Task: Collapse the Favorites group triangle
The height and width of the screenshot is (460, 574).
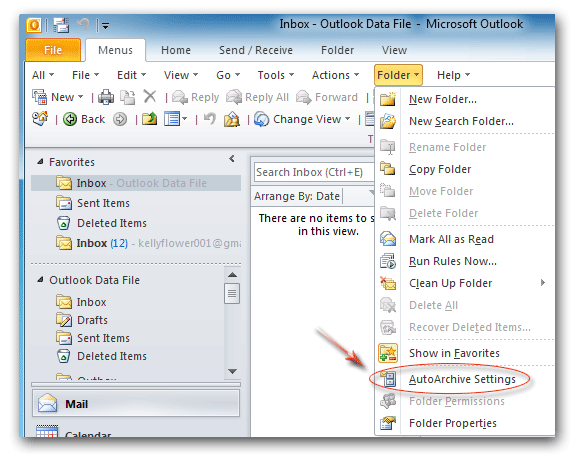Action: click(40, 161)
